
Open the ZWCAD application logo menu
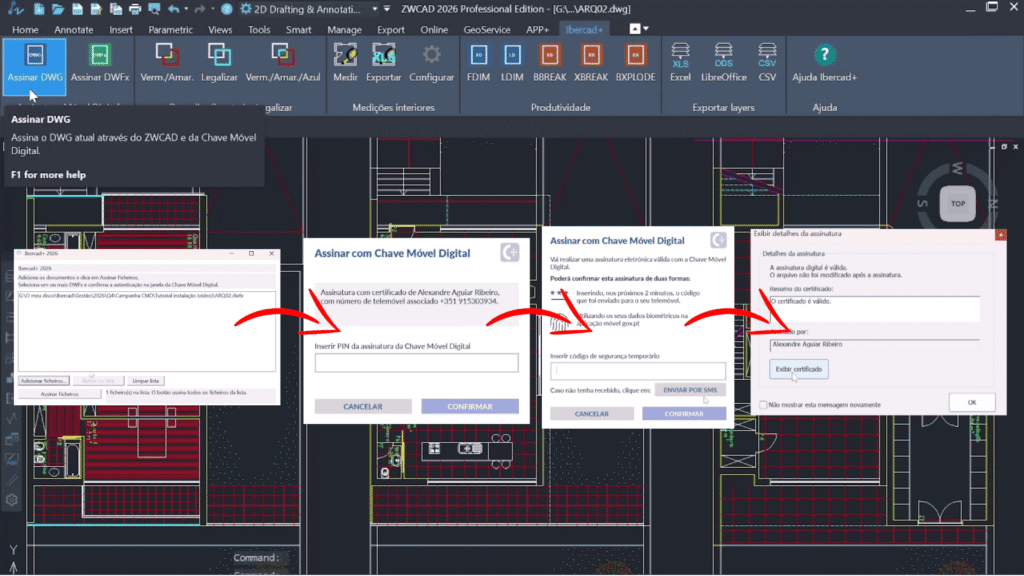(x=15, y=9)
